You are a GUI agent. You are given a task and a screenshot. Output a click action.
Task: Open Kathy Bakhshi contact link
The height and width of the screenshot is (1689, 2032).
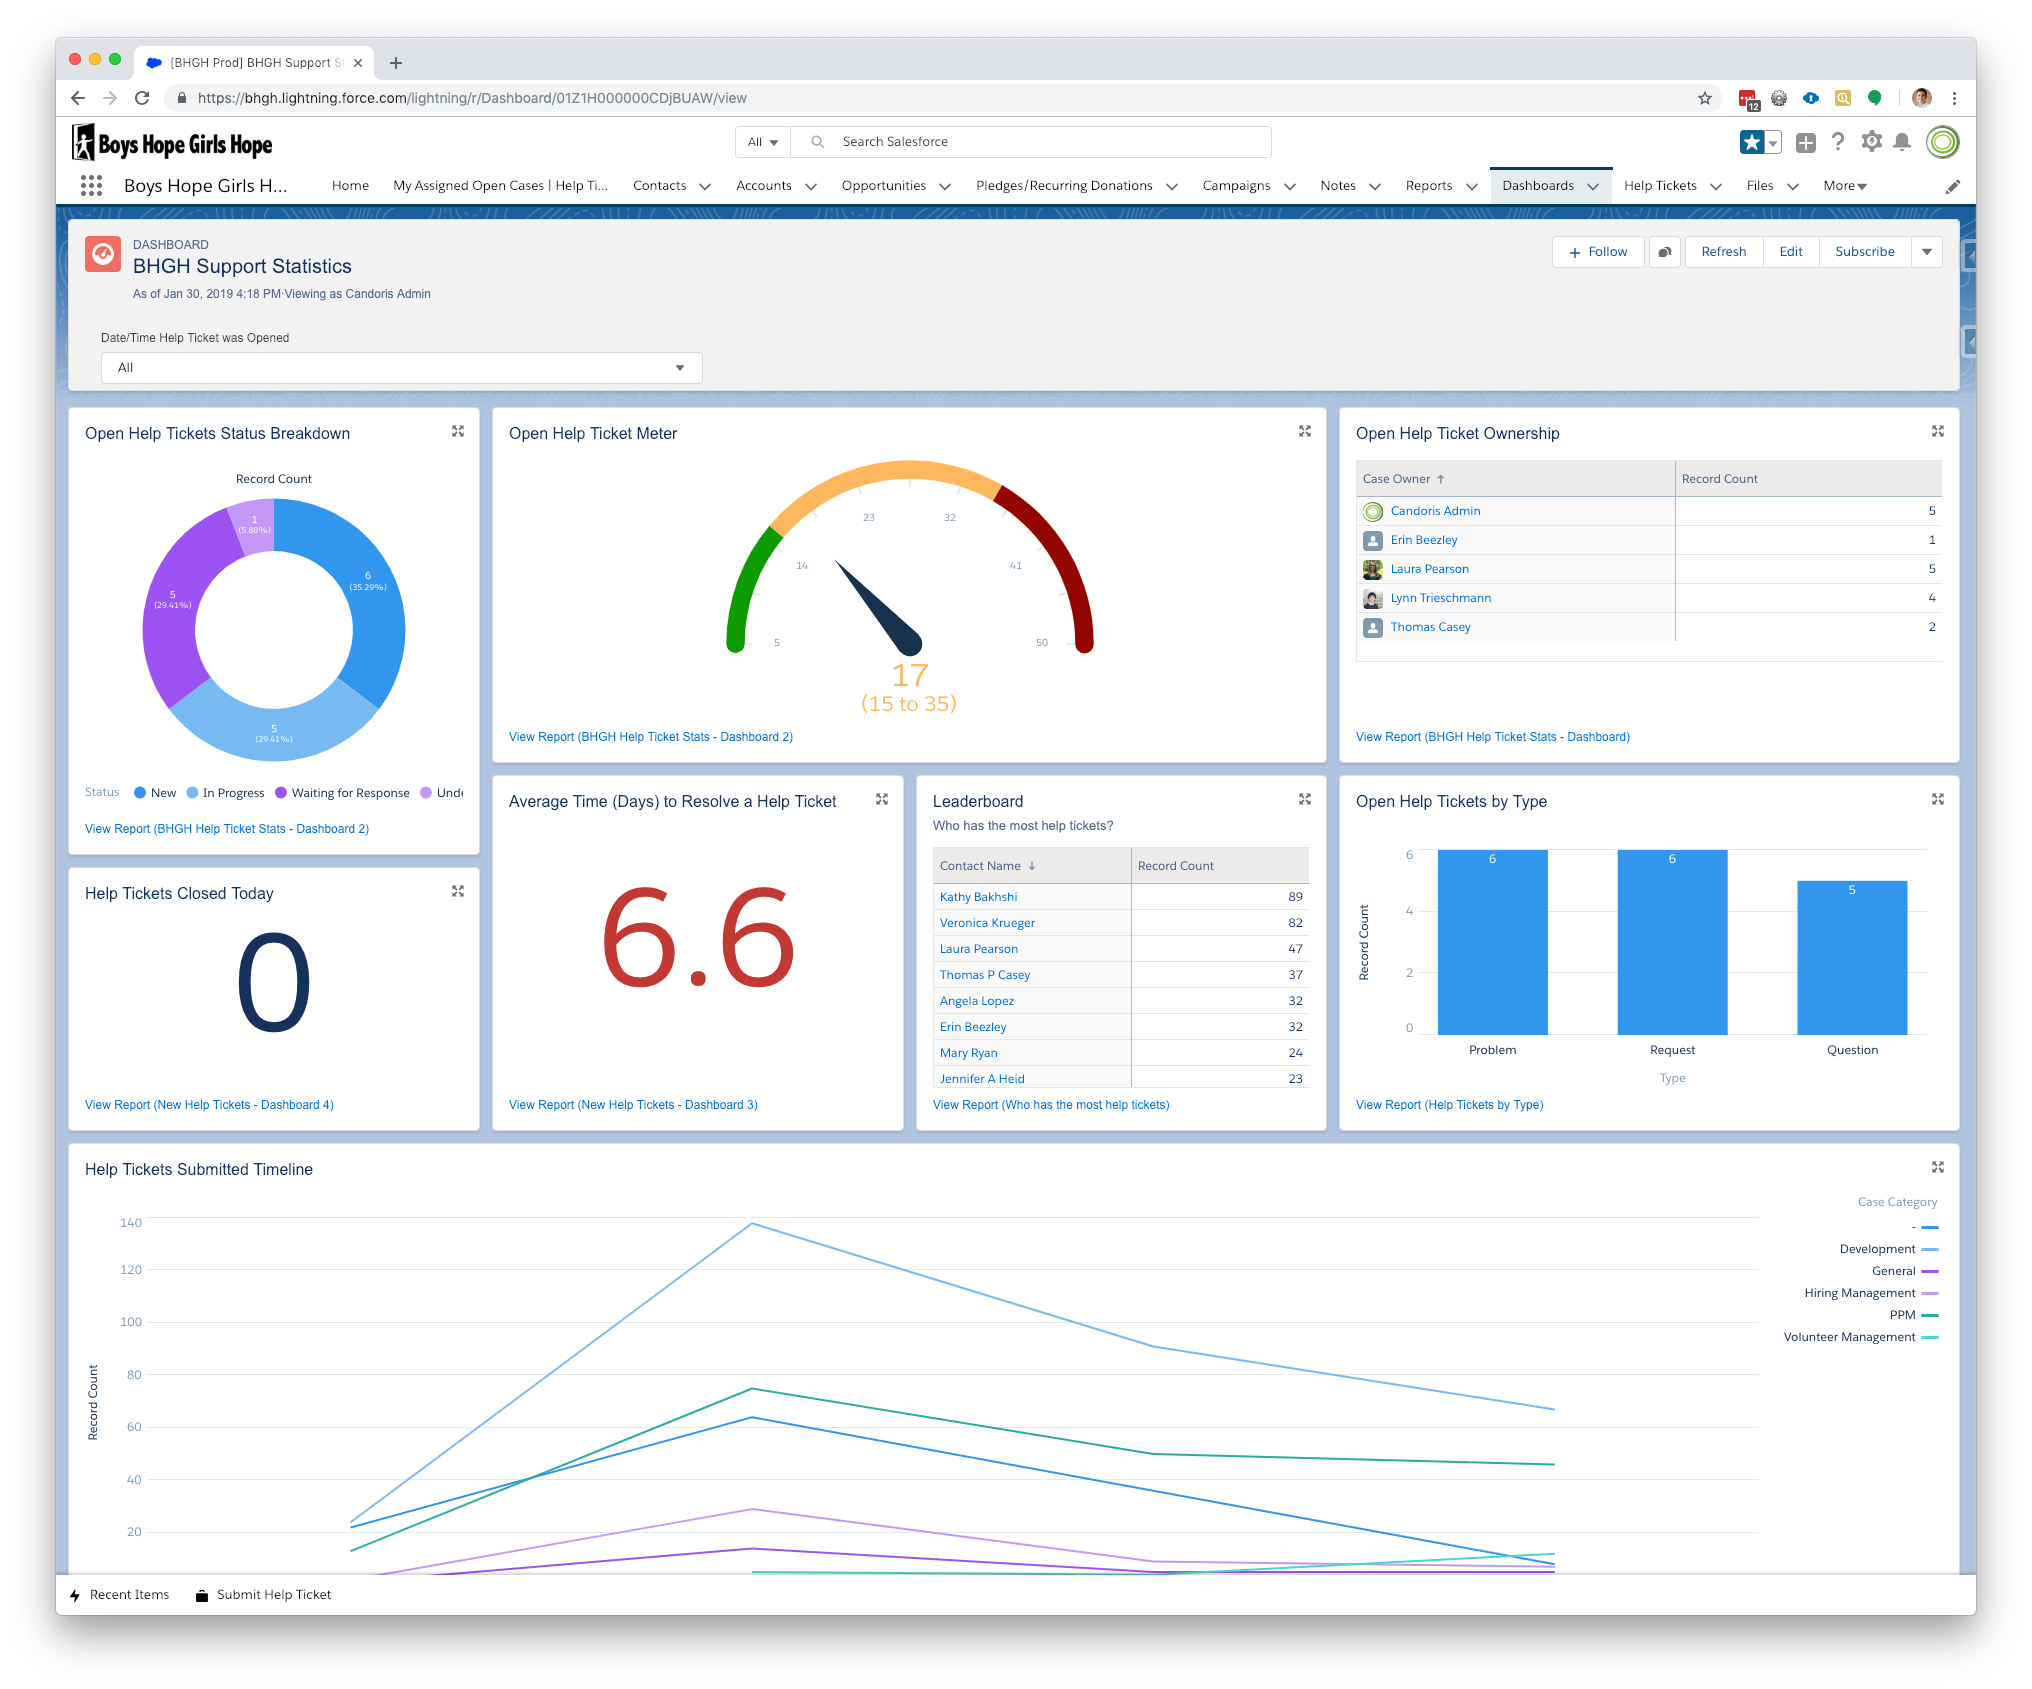coord(978,897)
